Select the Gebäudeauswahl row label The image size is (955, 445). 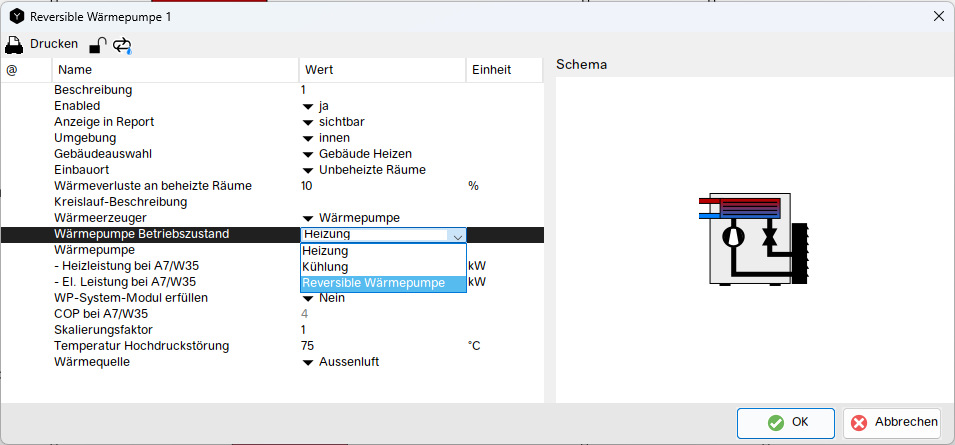103,154
